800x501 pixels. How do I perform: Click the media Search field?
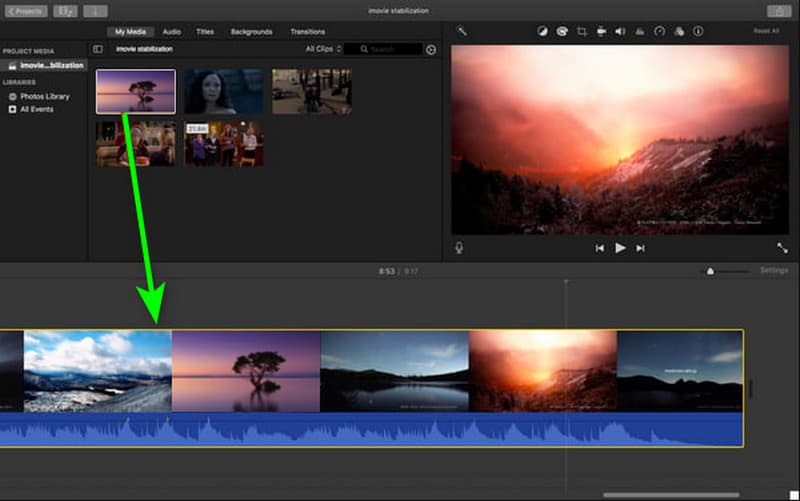click(383, 49)
